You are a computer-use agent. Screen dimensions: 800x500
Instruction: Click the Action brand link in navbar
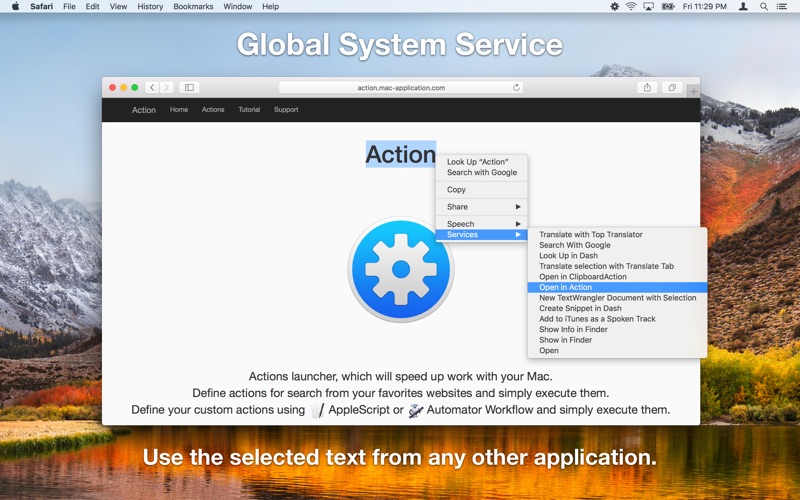coord(144,110)
